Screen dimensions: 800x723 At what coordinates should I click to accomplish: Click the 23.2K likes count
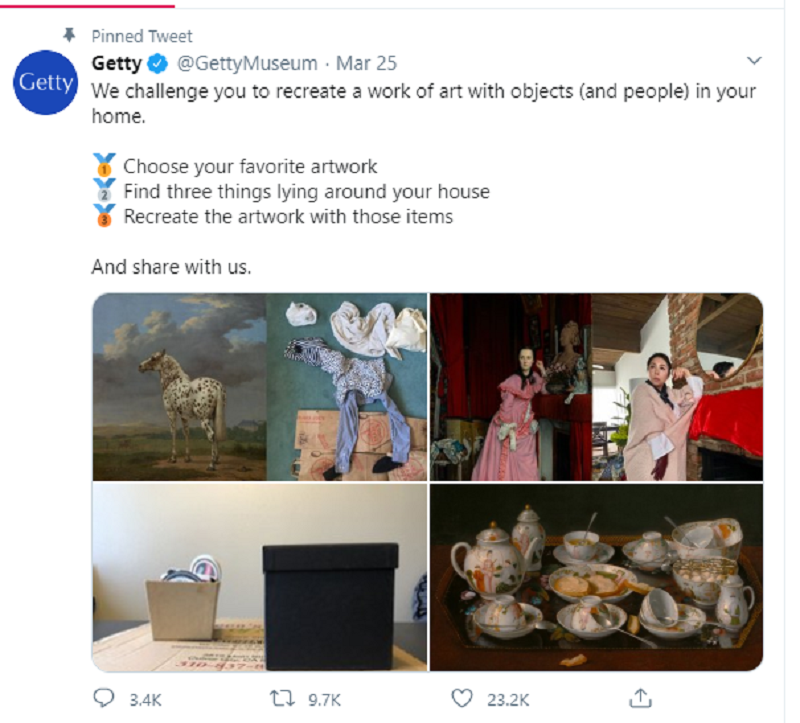point(509,699)
